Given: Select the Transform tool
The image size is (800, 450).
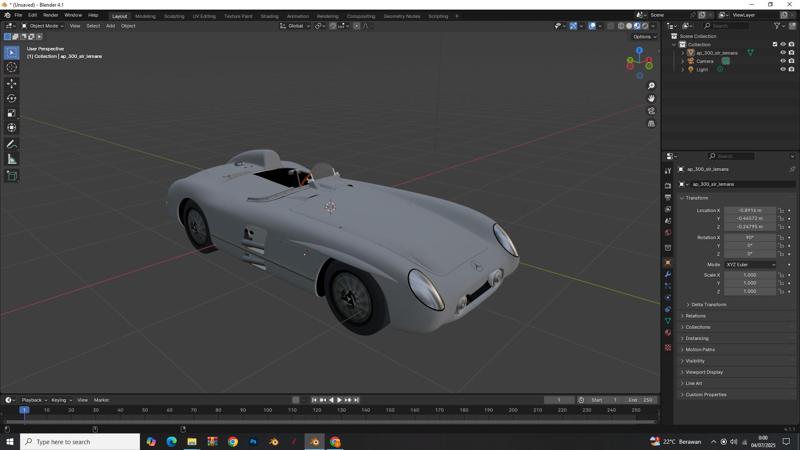Looking at the screenshot, I should pyautogui.click(x=12, y=128).
